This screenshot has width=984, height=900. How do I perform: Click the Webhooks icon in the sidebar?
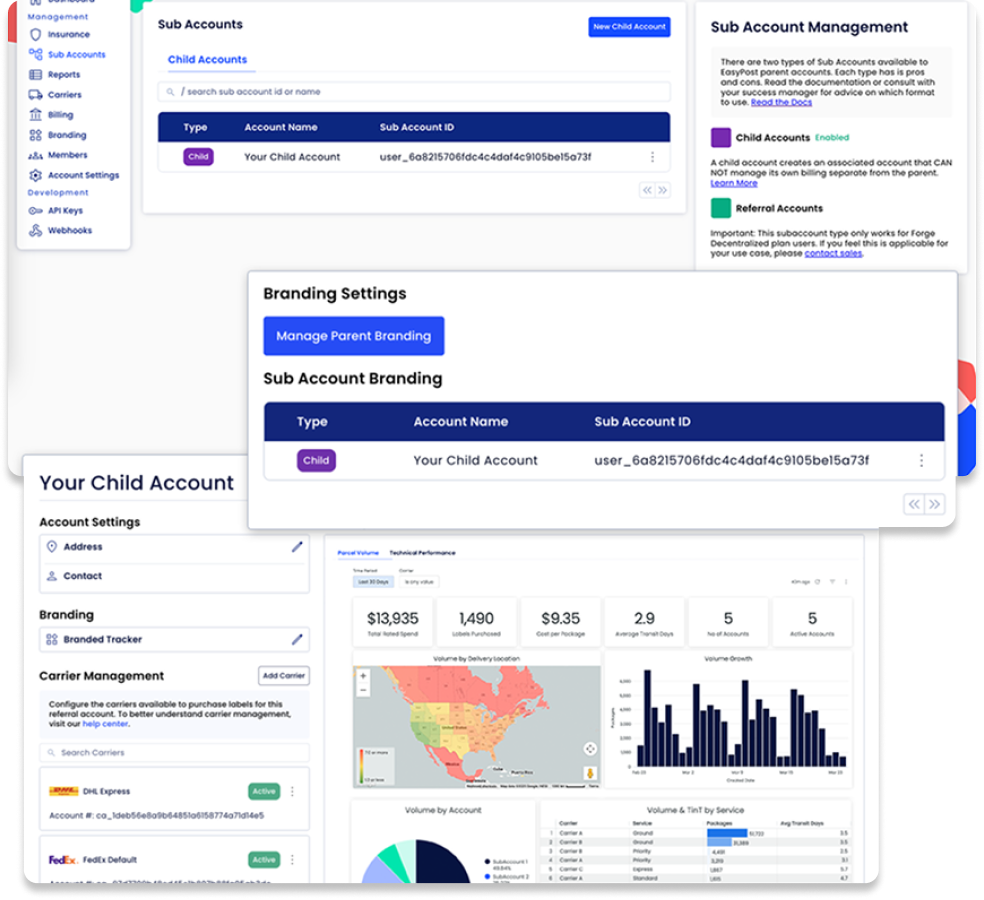(36, 231)
